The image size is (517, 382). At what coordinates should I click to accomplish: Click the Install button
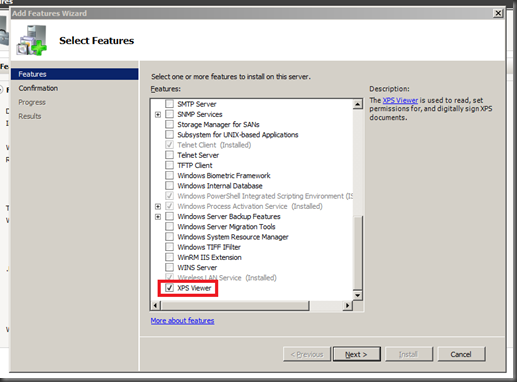(409, 354)
